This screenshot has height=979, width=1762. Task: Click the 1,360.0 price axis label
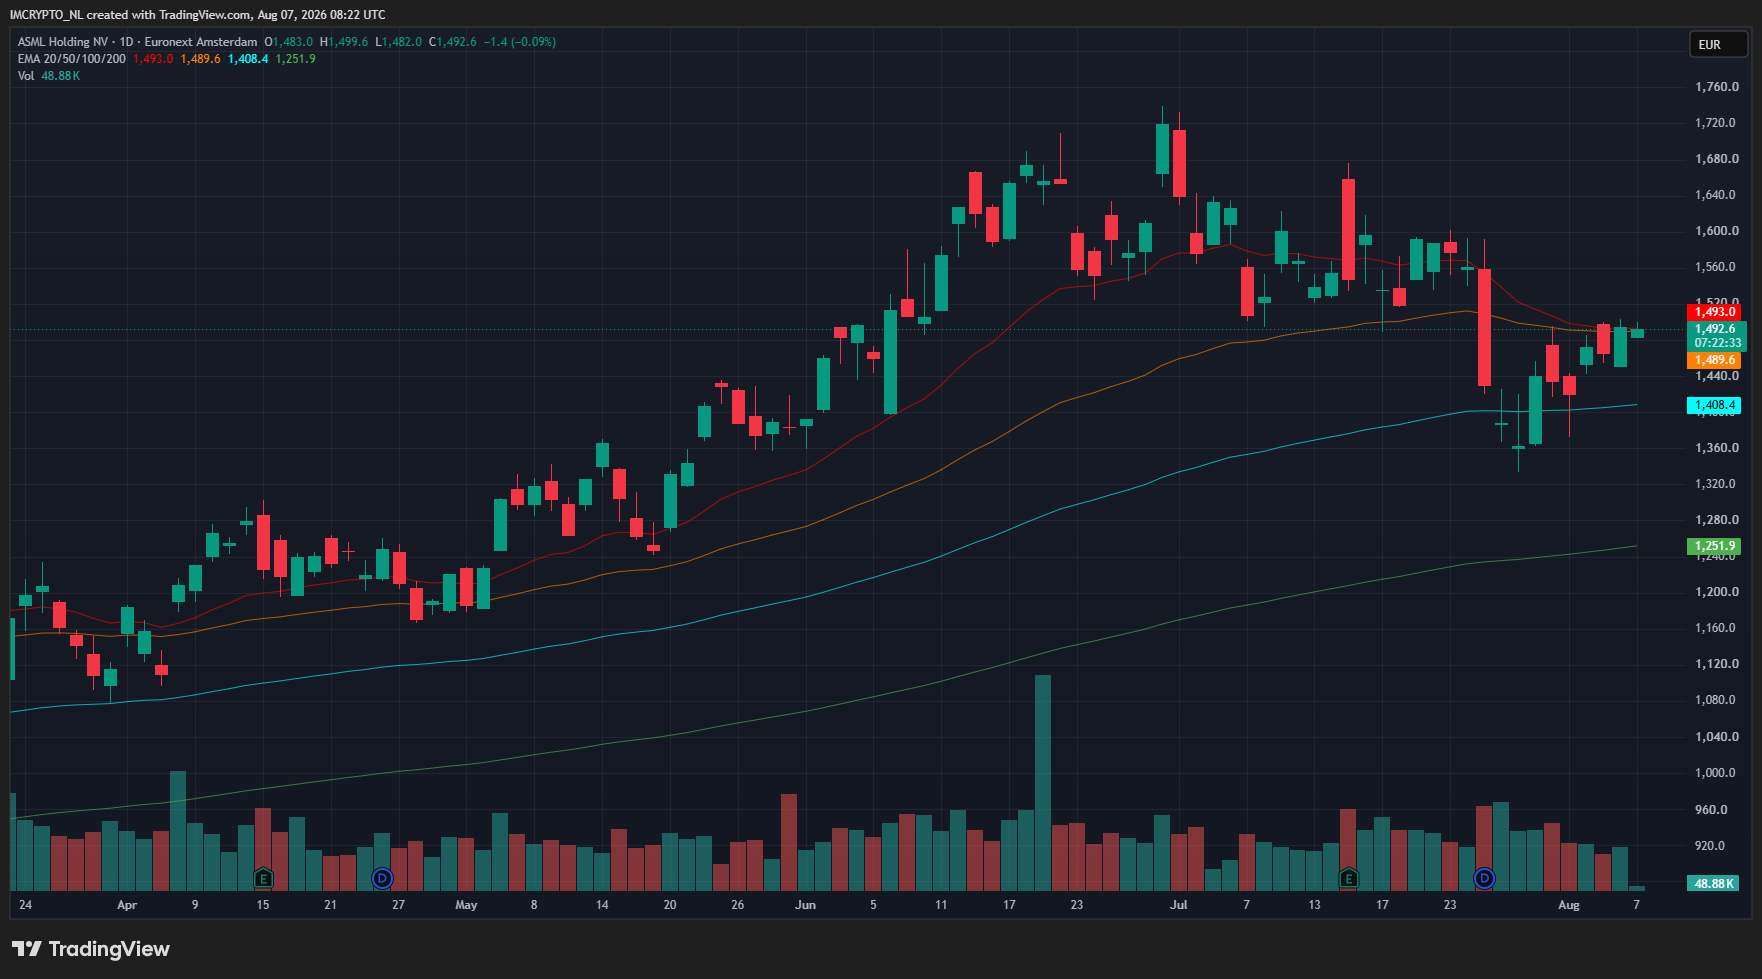pyautogui.click(x=1717, y=448)
